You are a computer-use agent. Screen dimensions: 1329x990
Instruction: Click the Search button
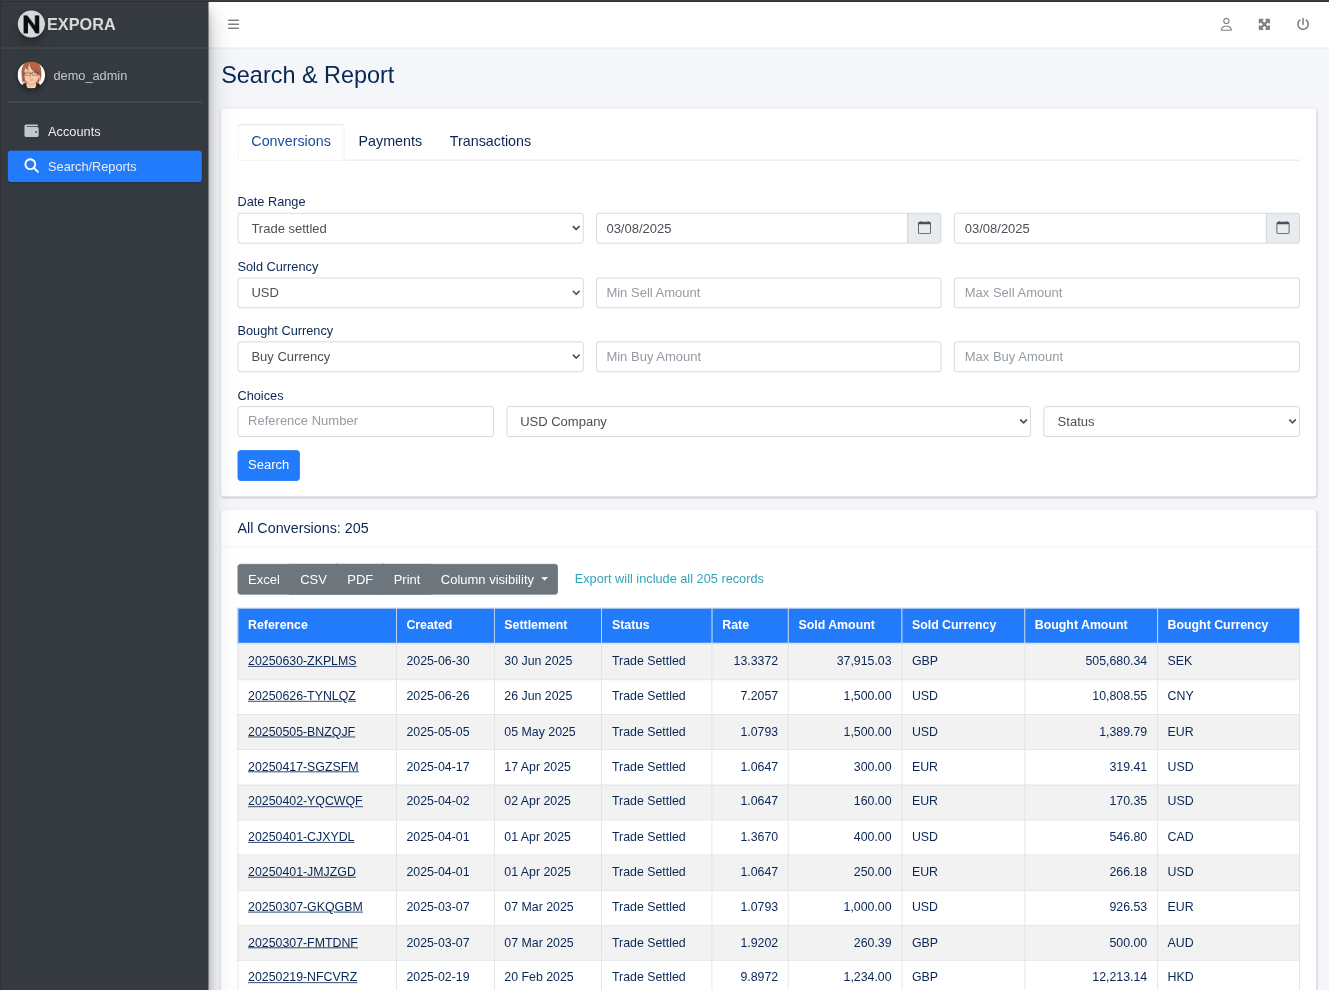click(x=268, y=465)
